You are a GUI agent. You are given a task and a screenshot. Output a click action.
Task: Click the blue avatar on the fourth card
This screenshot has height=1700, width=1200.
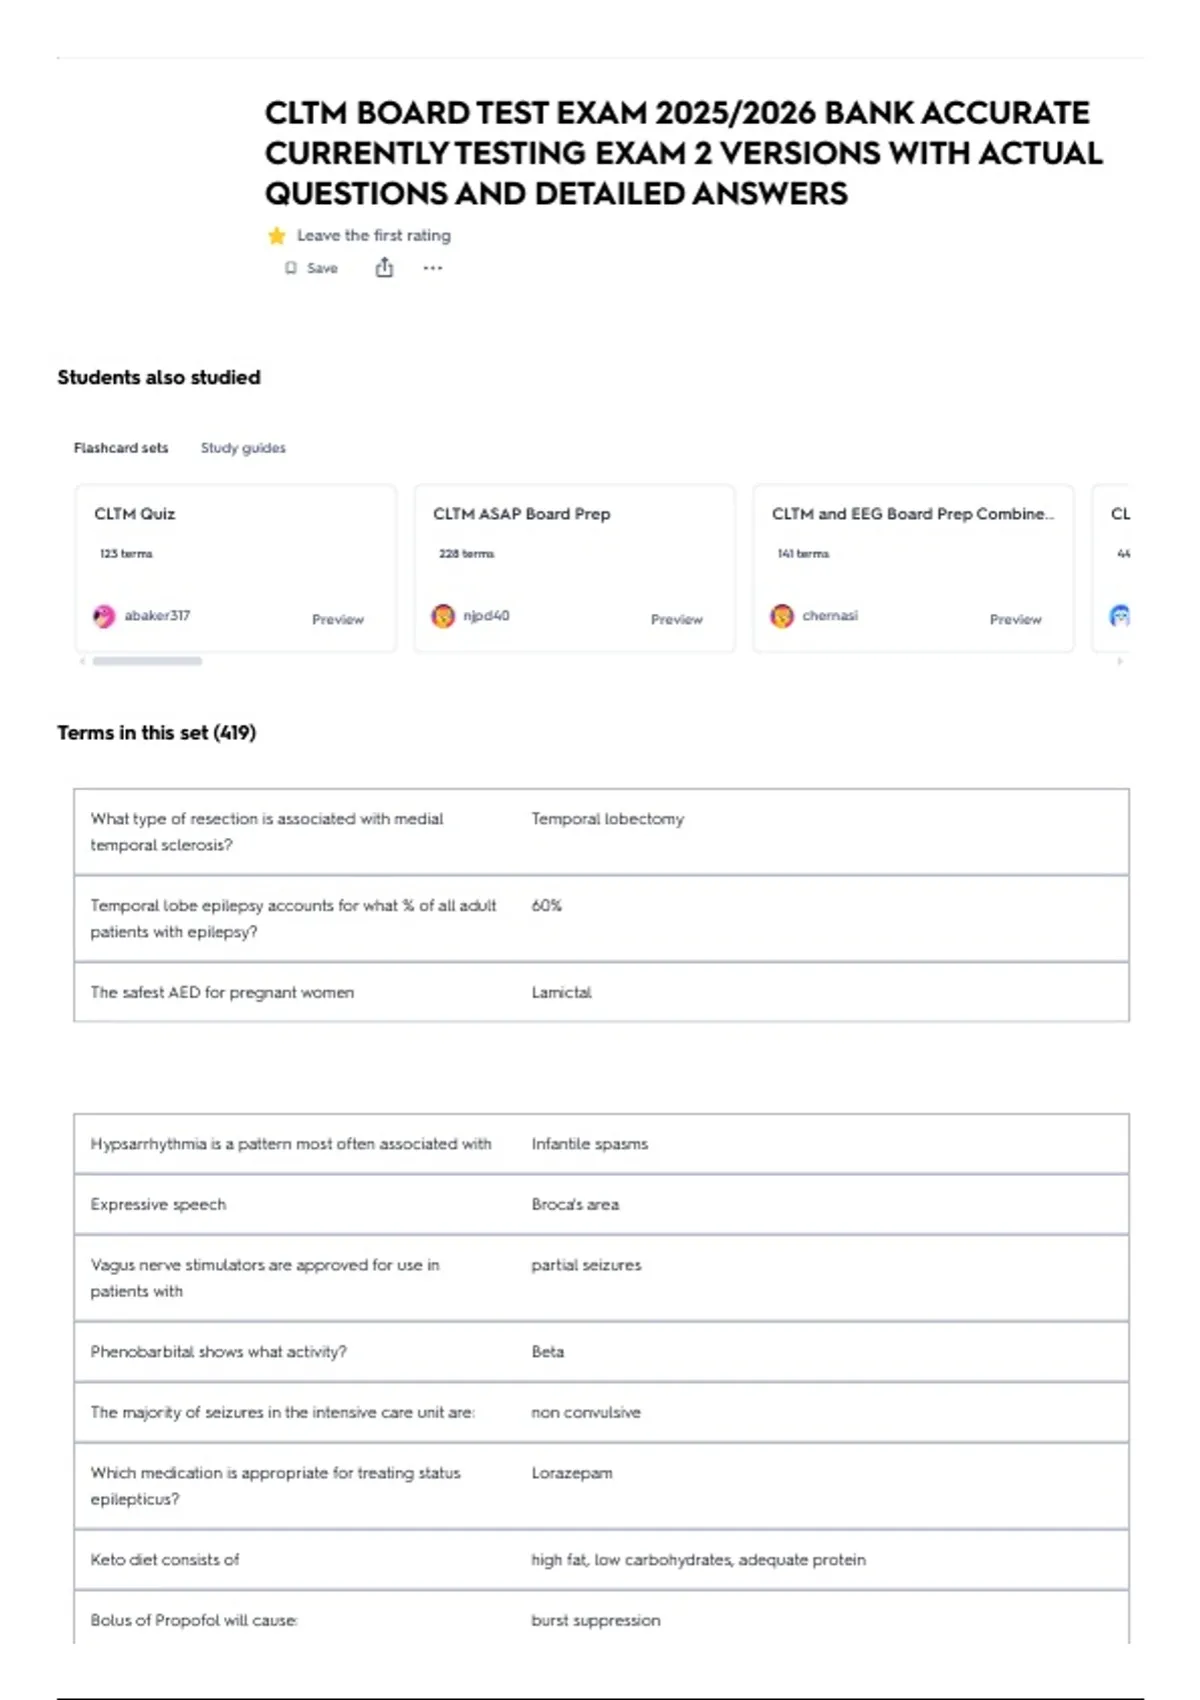click(x=1120, y=616)
